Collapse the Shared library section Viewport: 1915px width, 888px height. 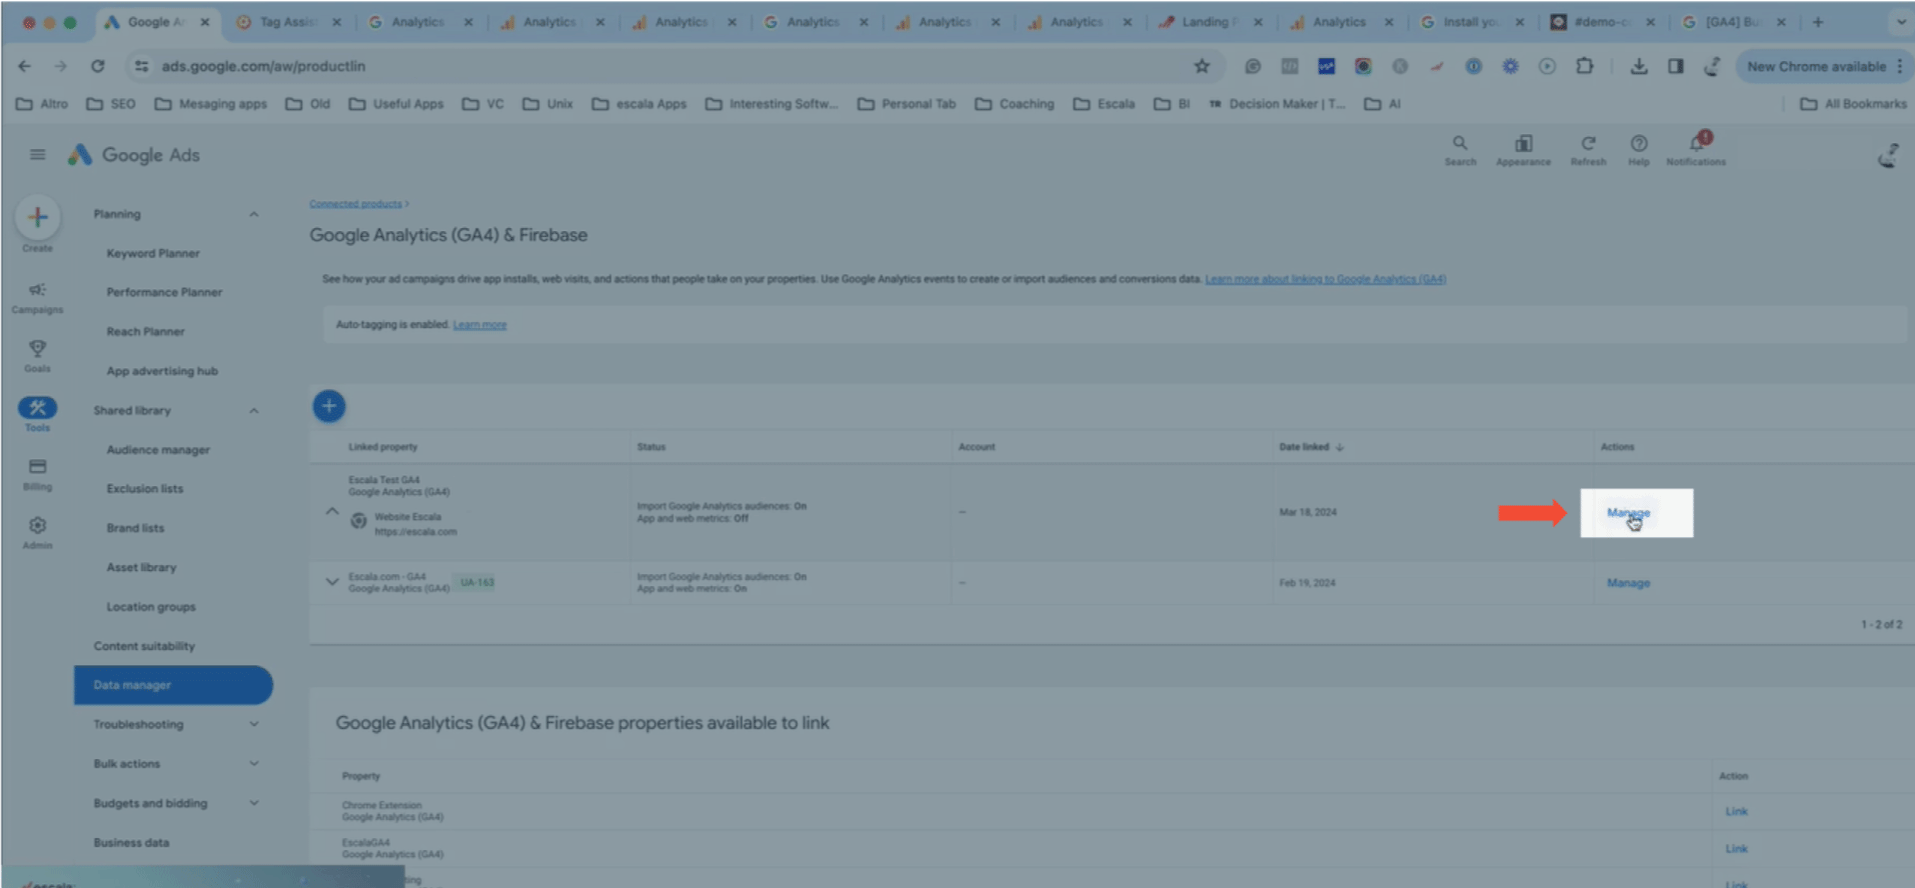(254, 410)
